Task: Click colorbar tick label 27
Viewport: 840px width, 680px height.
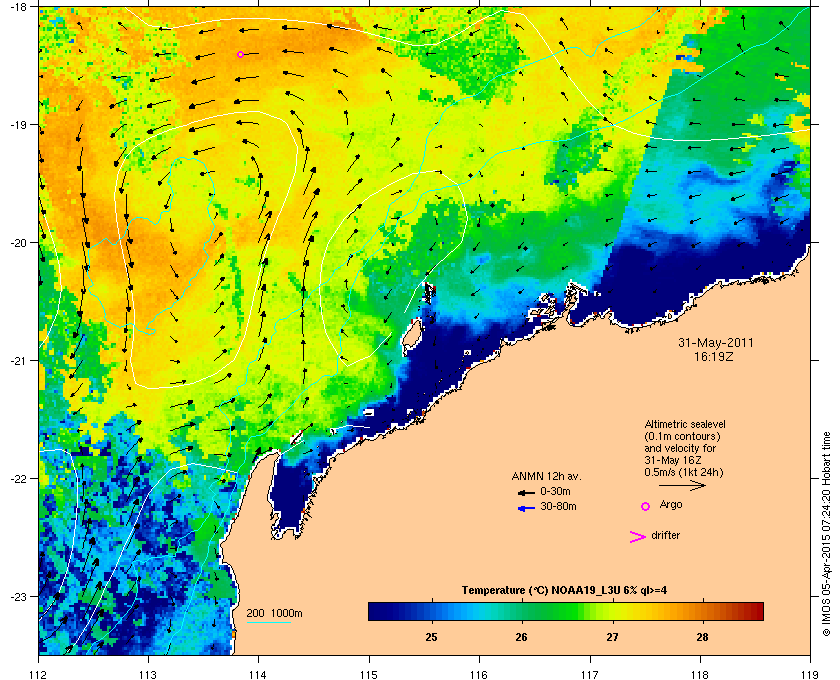Action: coord(612,637)
